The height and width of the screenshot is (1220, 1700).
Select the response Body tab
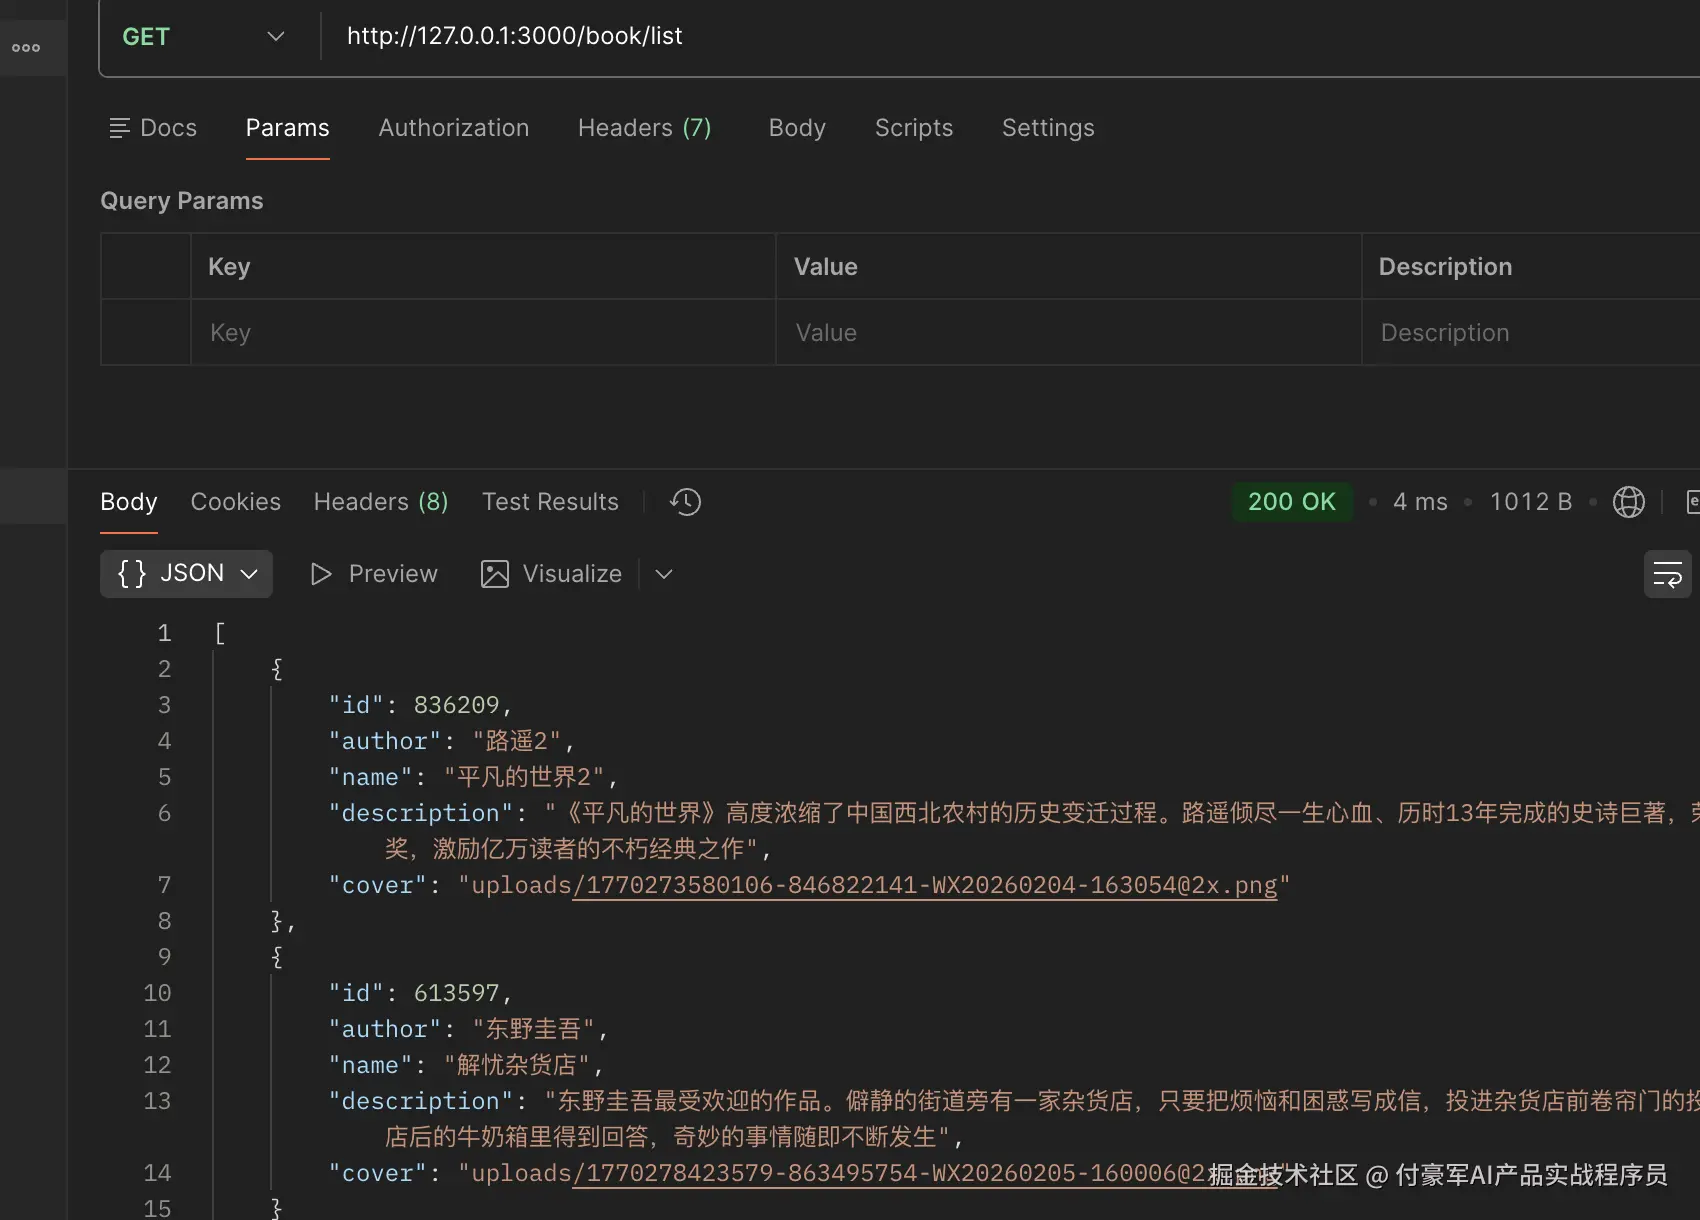129,502
